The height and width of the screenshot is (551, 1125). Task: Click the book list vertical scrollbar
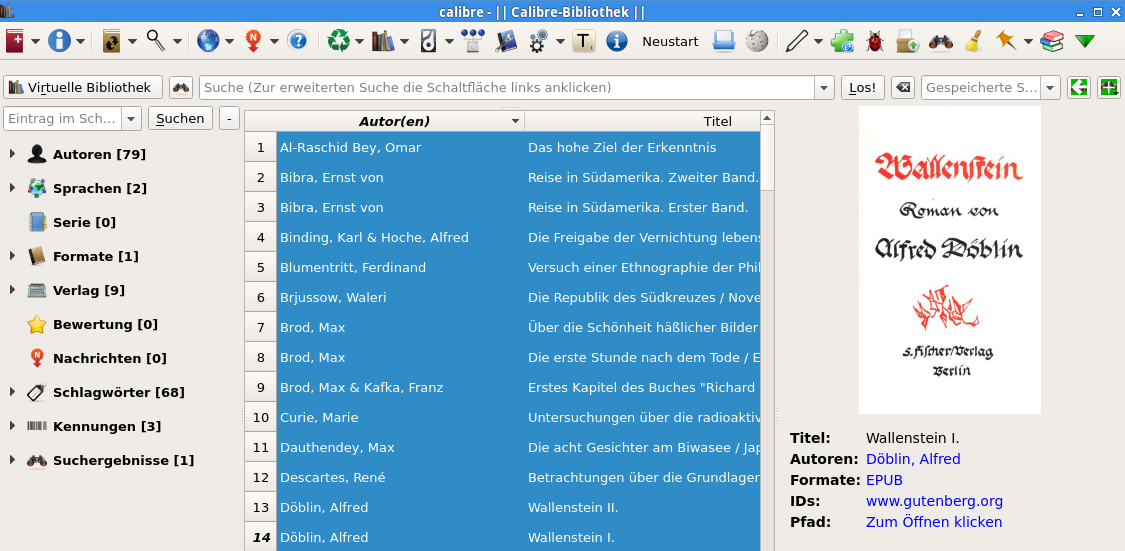click(x=767, y=330)
